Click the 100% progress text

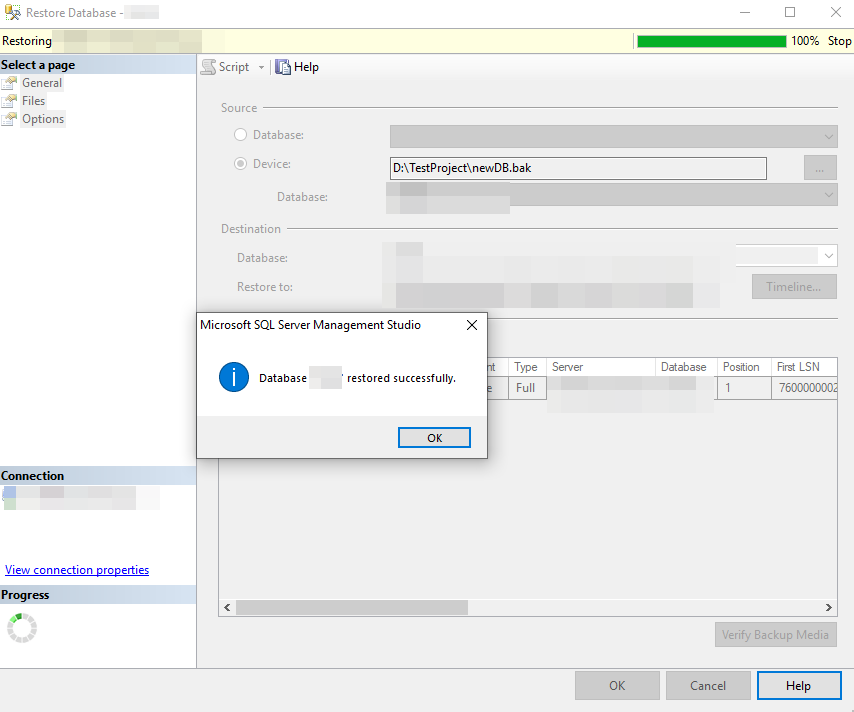805,41
